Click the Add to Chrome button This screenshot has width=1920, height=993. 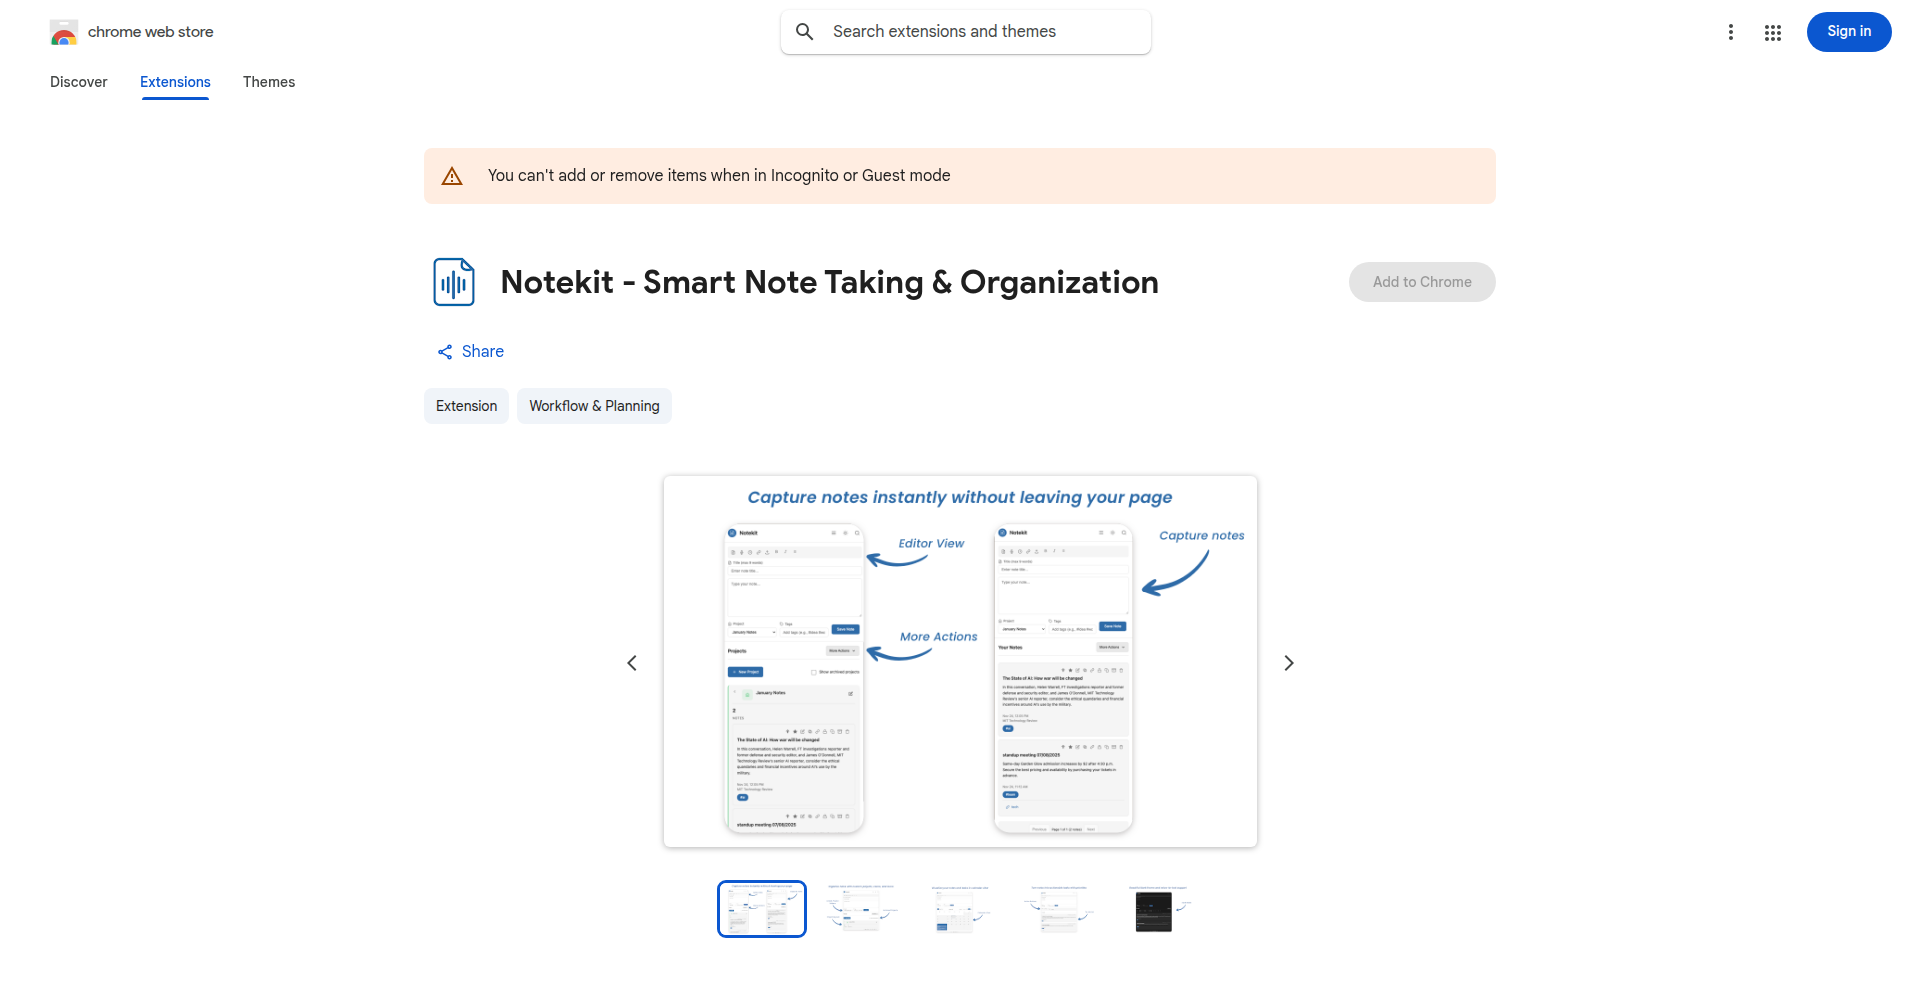click(1421, 282)
